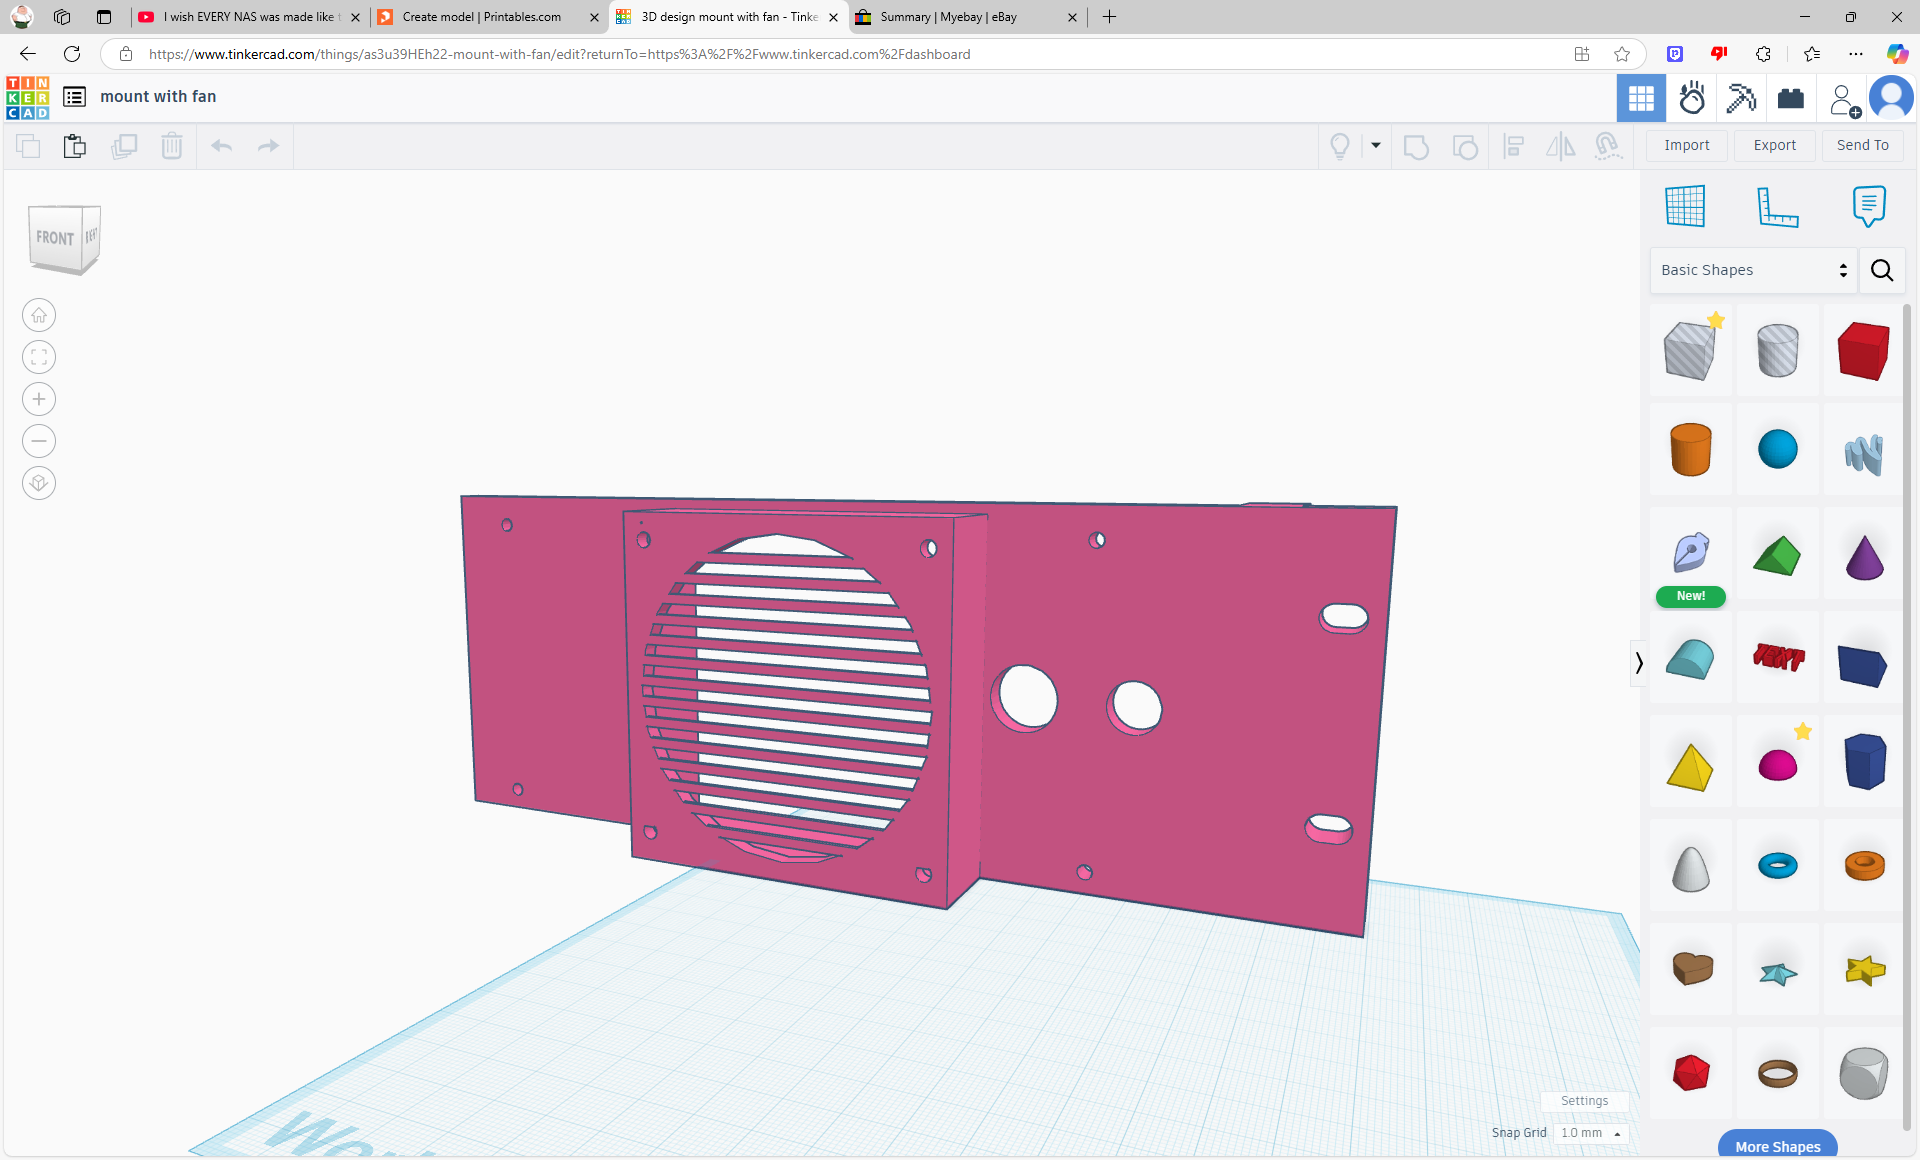
Task: Switch to Blocks pickaxe mode
Action: pyautogui.click(x=1741, y=98)
